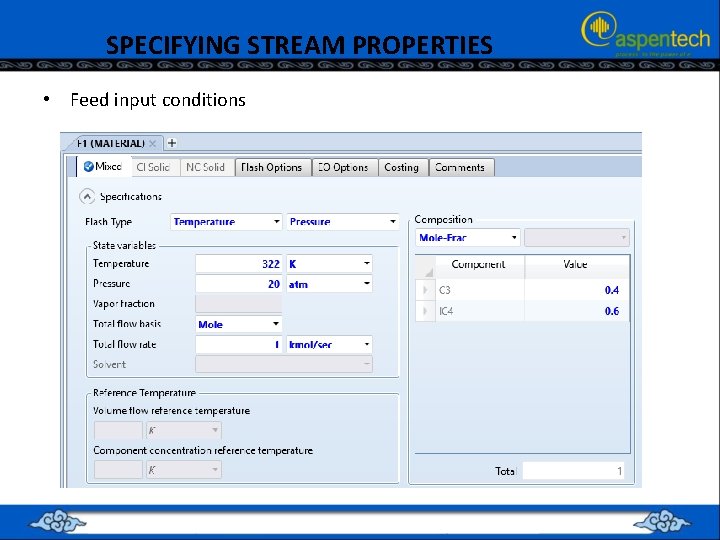Click the Temperature value field 322

pos(239,264)
